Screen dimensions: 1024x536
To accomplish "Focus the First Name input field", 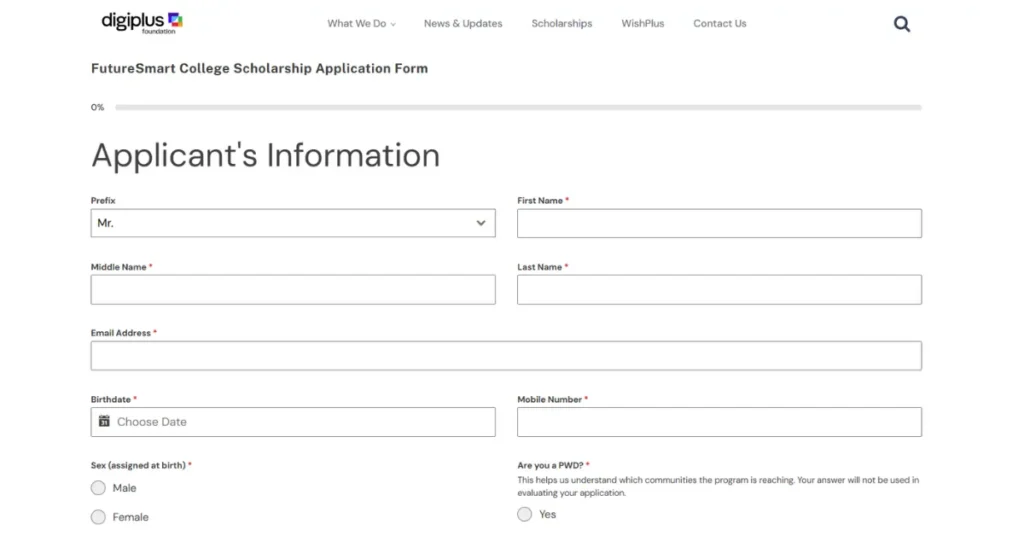I will pyautogui.click(x=720, y=223).
